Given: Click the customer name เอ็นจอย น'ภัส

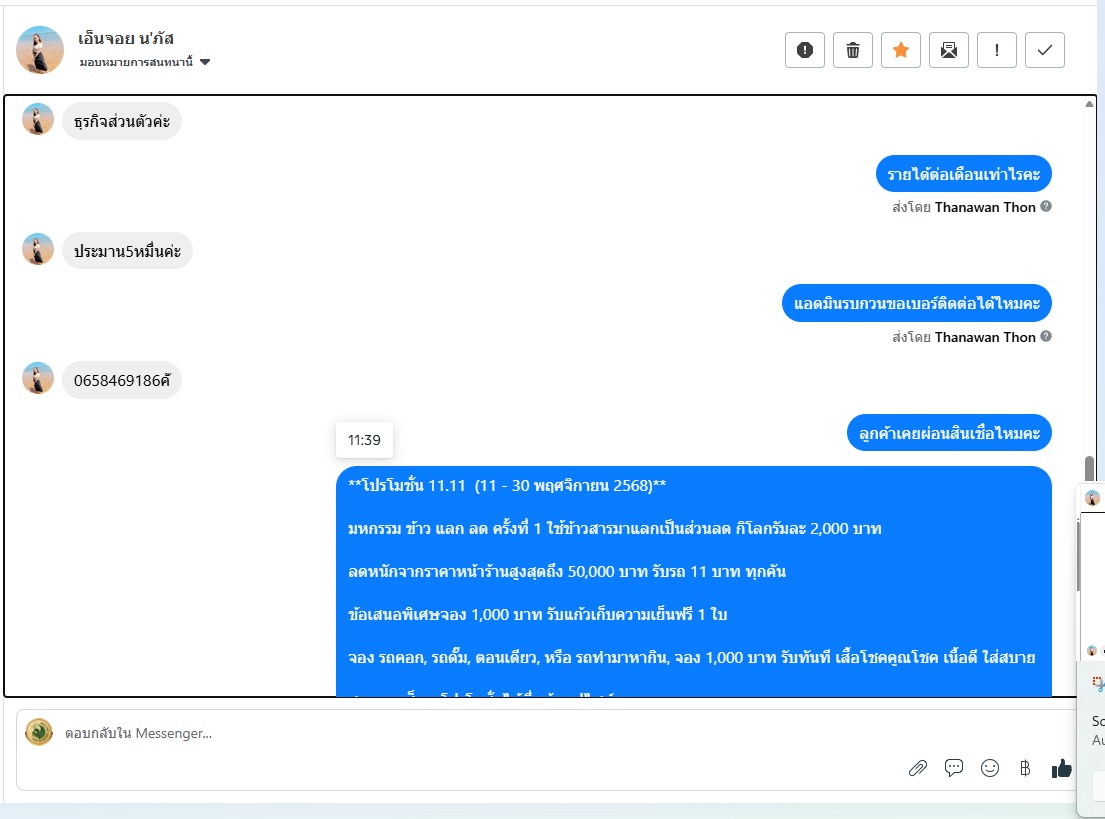Looking at the screenshot, I should [x=126, y=39].
